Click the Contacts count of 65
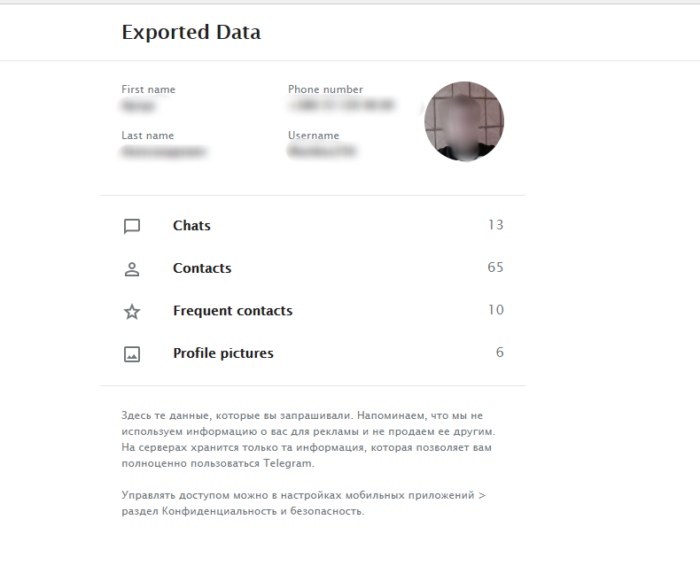This screenshot has width=700, height=566. coord(495,267)
